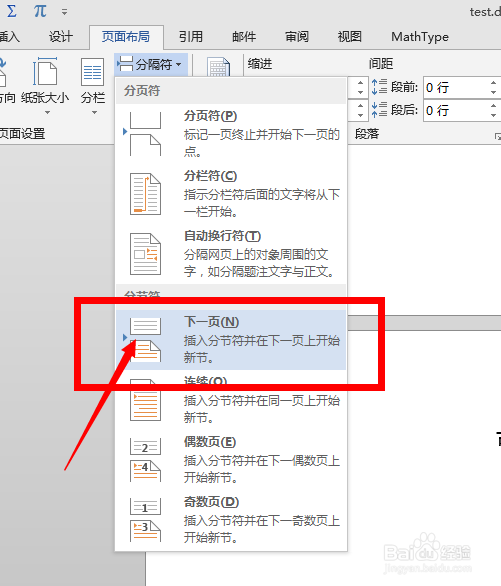Insert a 分页符(P) page break
Viewport: 501px width, 586px height.
pyautogui.click(x=231, y=134)
